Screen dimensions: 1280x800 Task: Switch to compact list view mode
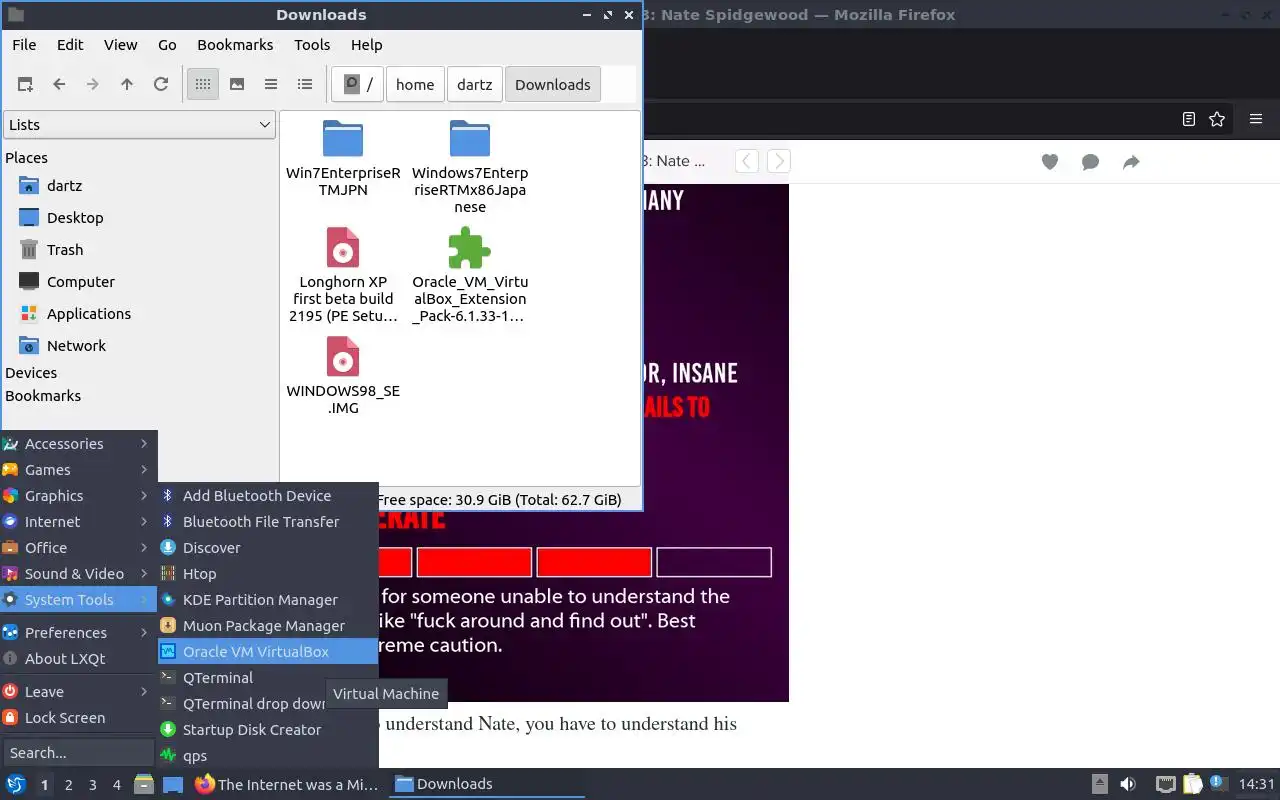point(271,85)
